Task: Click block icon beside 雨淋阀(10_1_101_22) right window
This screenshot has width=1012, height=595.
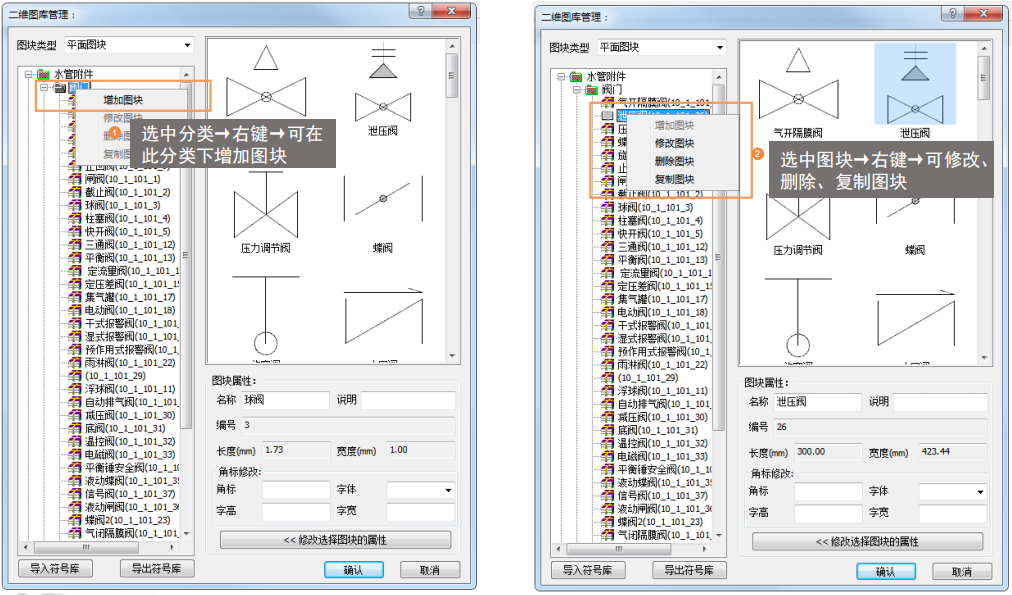Action: 607,365
